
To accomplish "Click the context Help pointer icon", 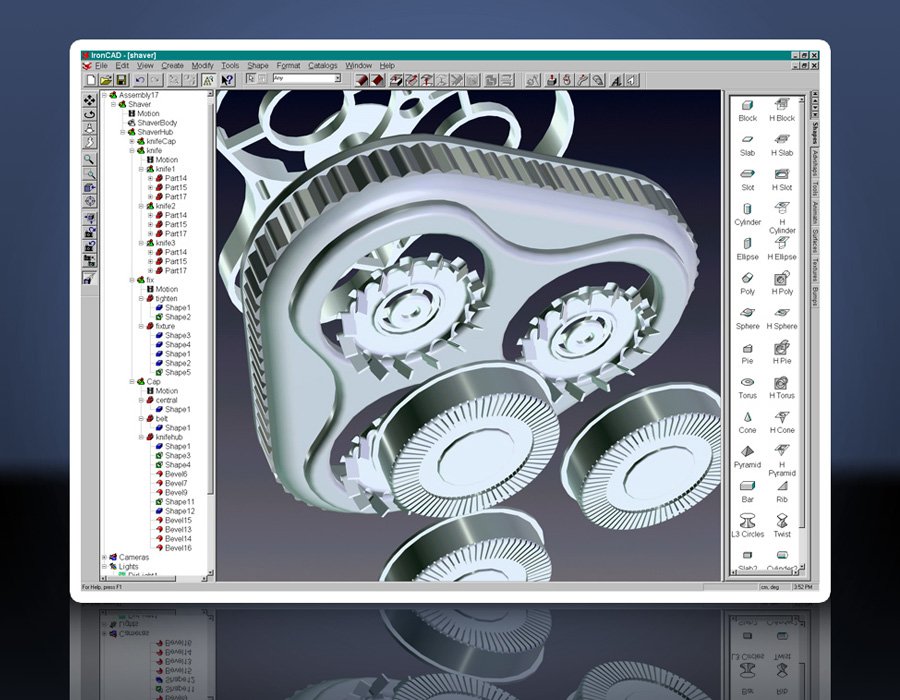I will click(x=227, y=79).
